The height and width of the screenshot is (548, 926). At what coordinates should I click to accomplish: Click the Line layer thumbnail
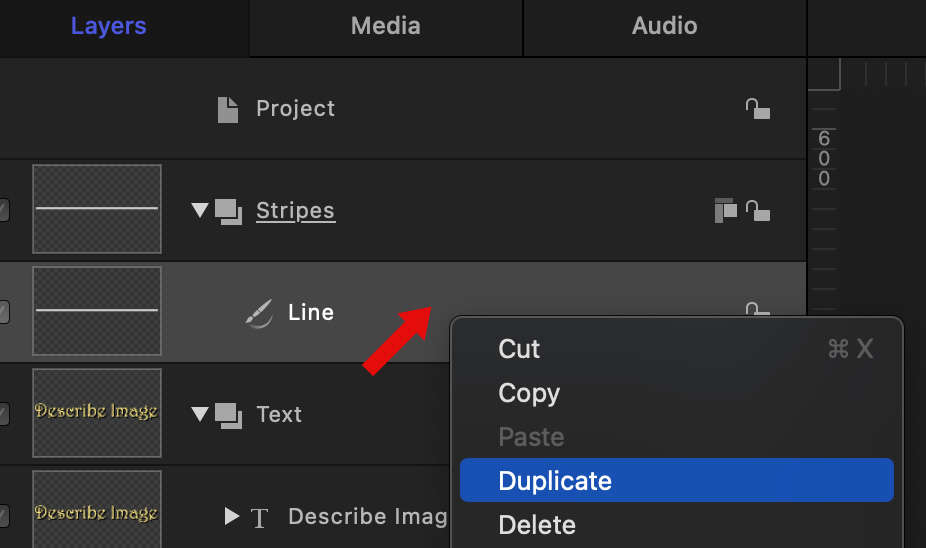point(97,311)
